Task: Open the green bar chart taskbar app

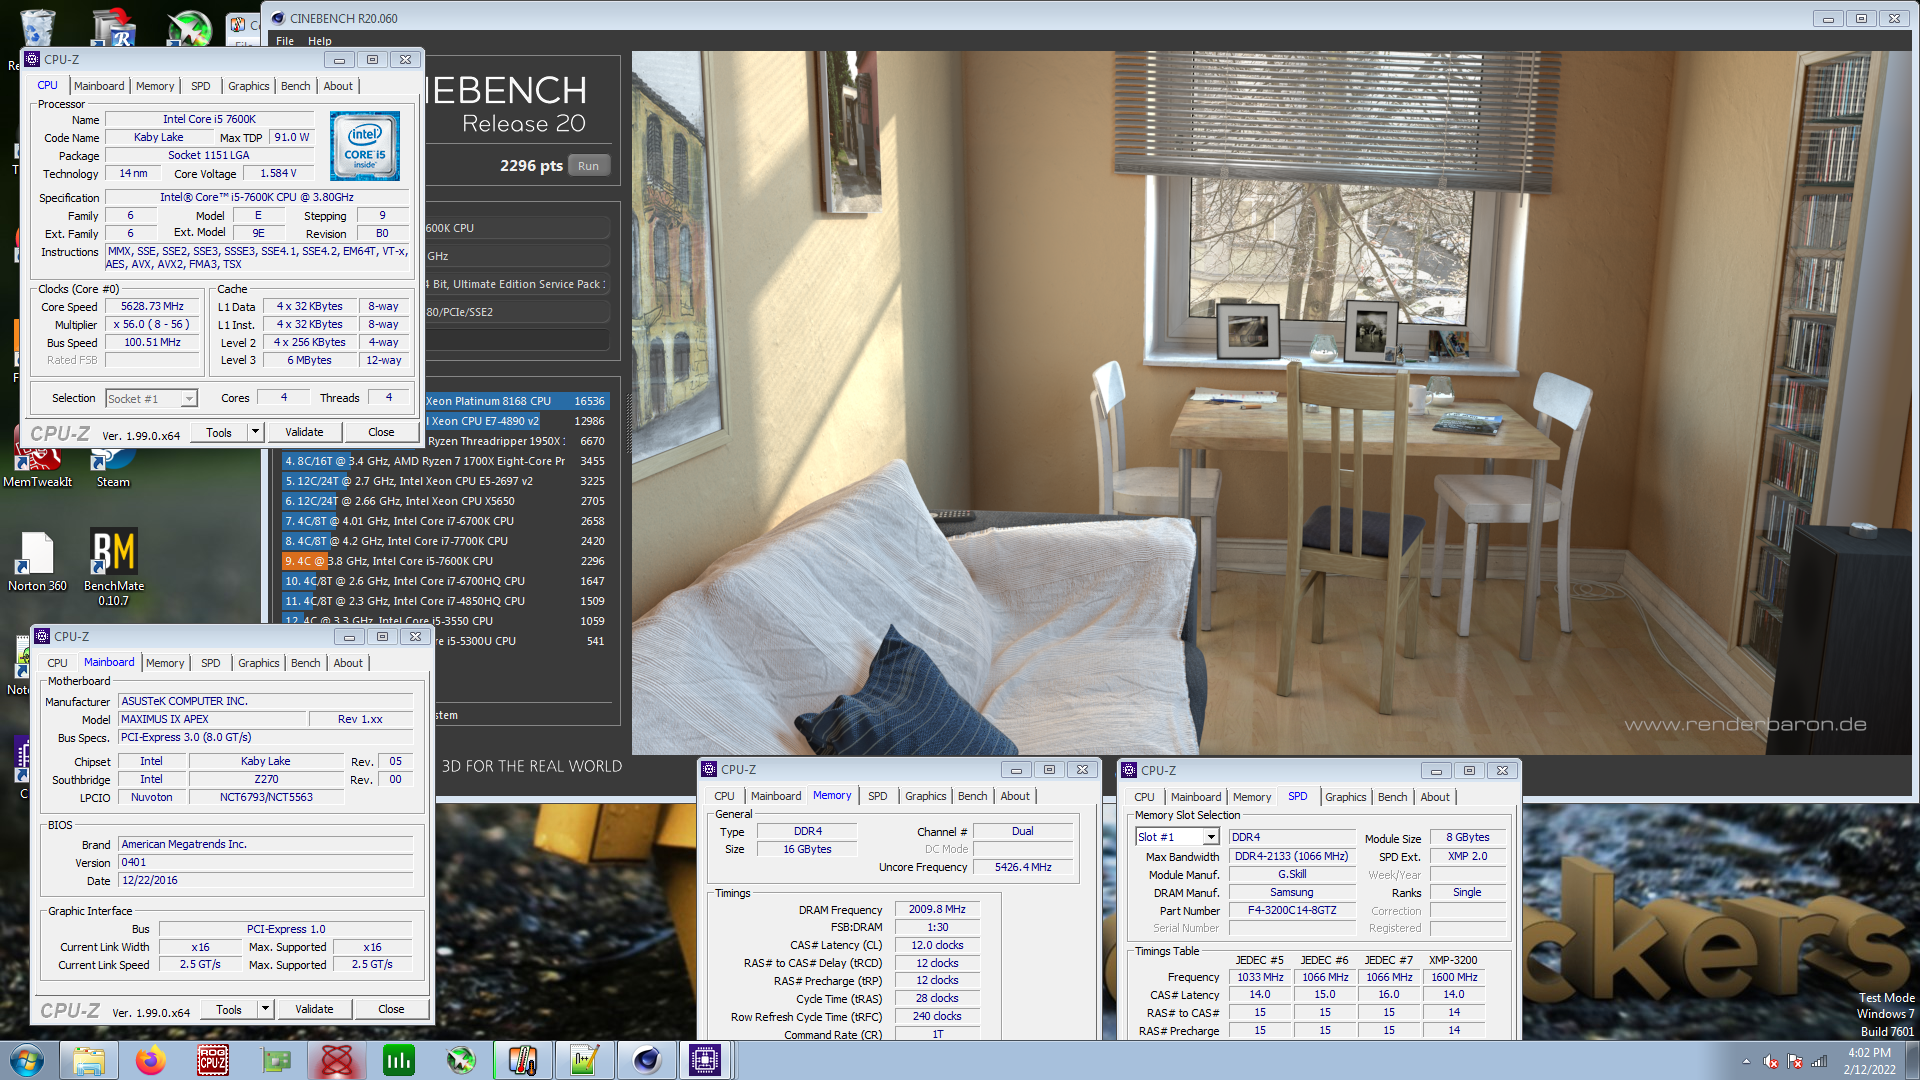Action: click(x=399, y=1060)
